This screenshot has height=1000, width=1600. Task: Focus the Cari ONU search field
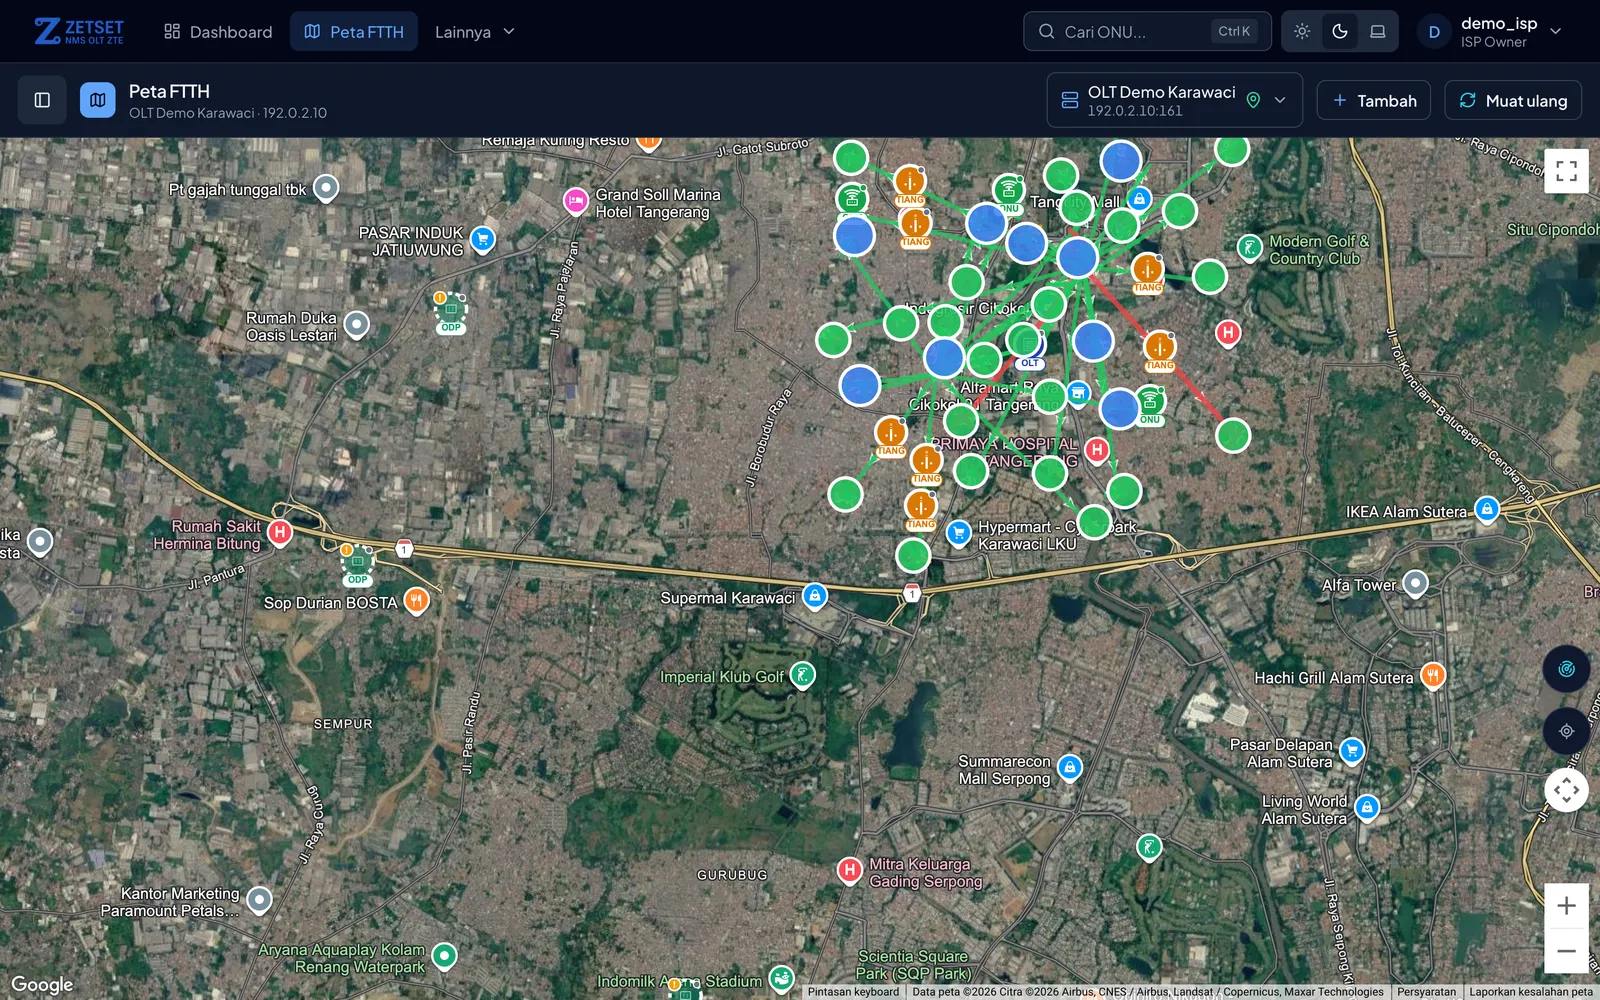[1147, 31]
